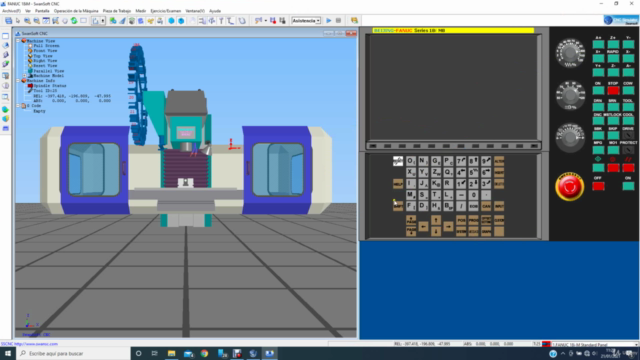Collapse the Machine Info tree node
Screen dimensions: 640x360
coord(18,81)
